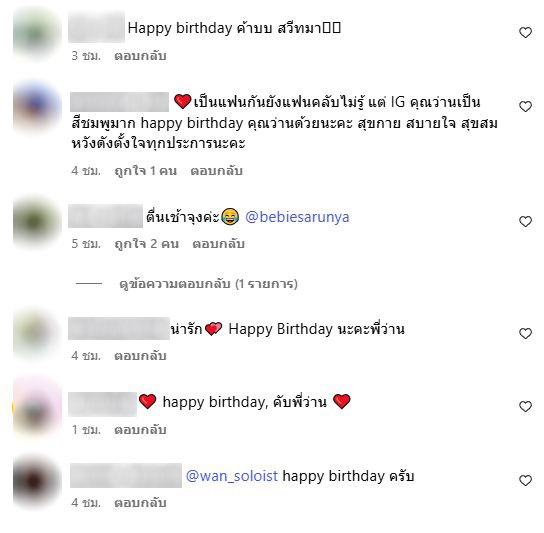544x533 pixels.
Task: Like the 'น่ารัก Happy Birthday นะคะพี่ว่าน' comment
Action: pos(525,333)
